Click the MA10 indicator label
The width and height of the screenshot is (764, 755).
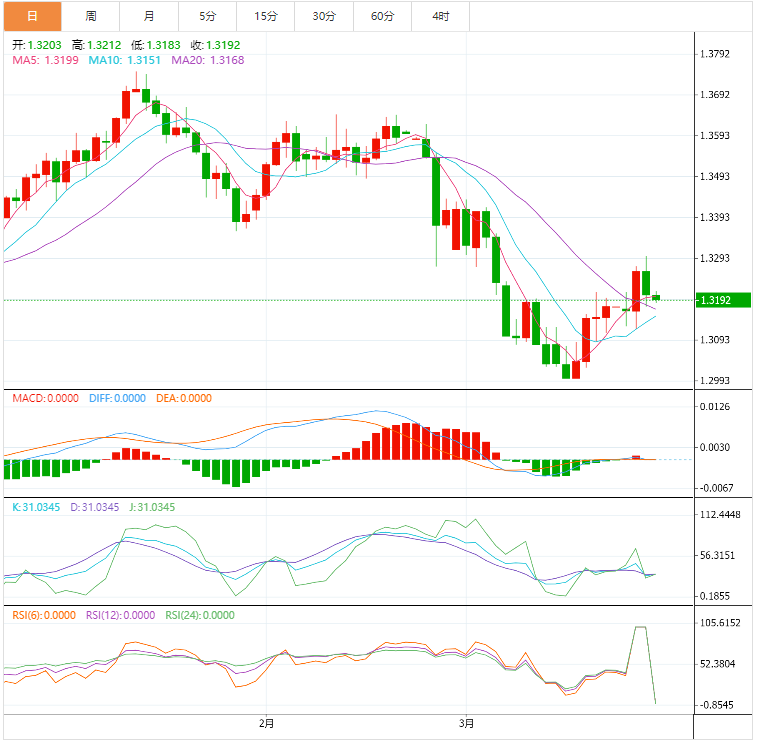[x=124, y=60]
